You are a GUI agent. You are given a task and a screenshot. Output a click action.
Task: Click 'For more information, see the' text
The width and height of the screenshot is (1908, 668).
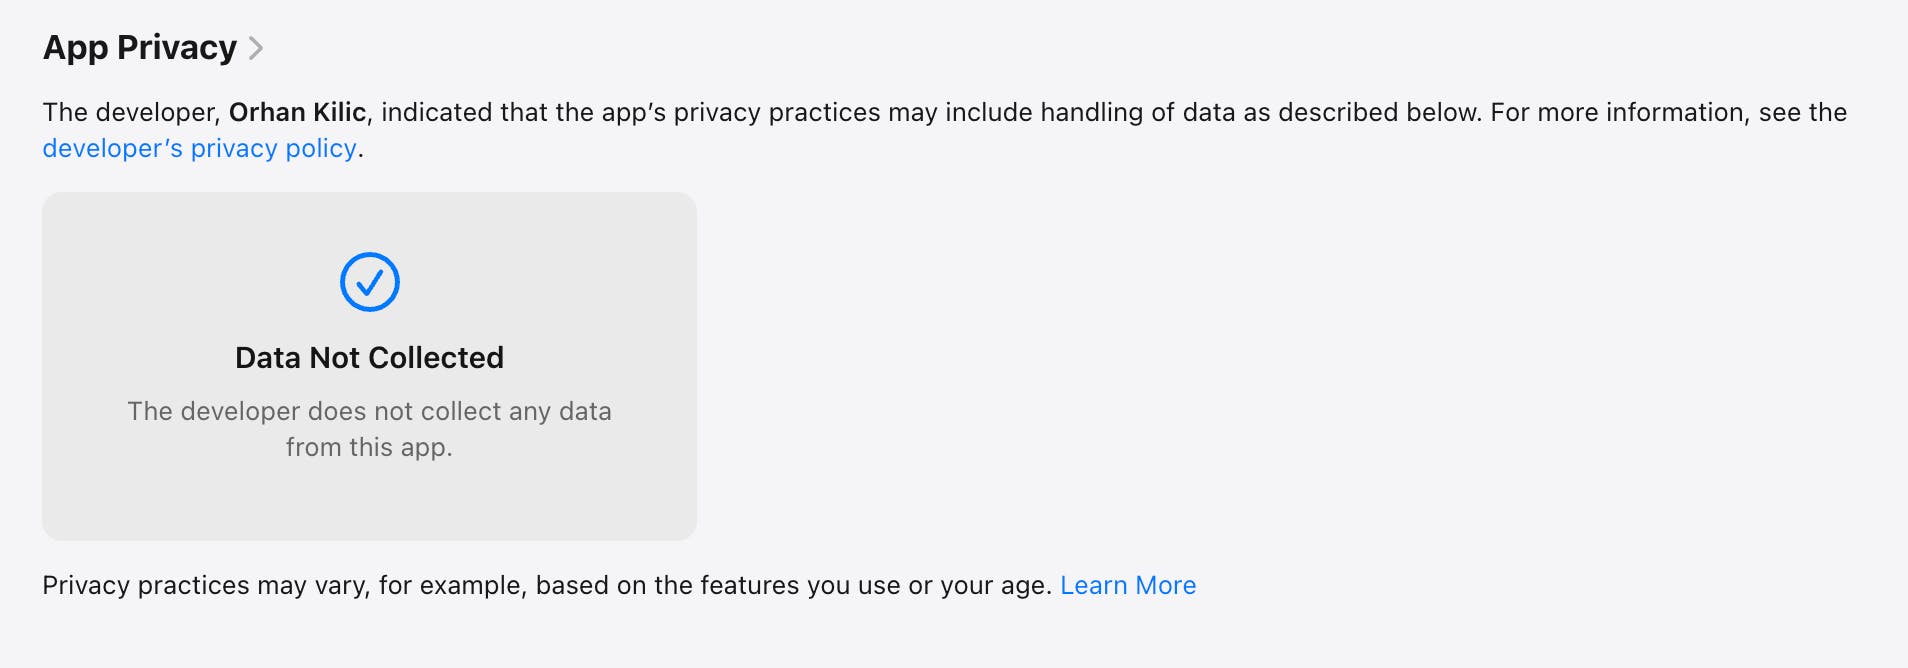pyautogui.click(x=1668, y=112)
